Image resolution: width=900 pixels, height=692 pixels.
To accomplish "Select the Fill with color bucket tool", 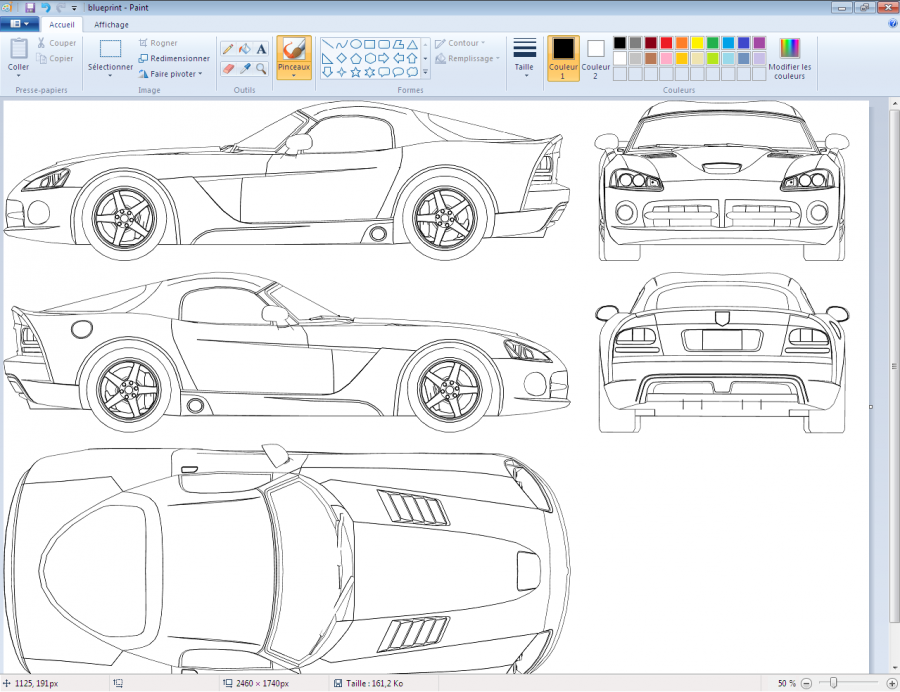I will pyautogui.click(x=244, y=48).
